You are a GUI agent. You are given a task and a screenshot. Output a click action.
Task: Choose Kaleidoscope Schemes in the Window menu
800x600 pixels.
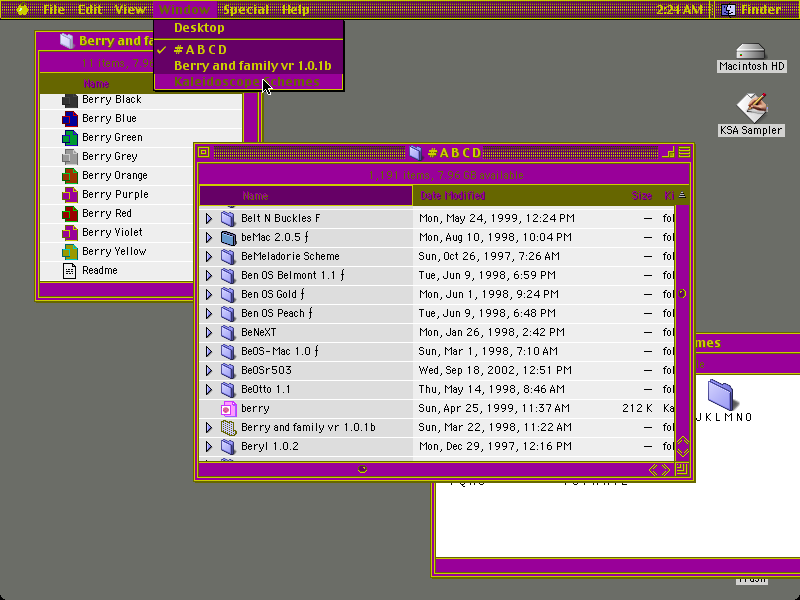[248, 82]
